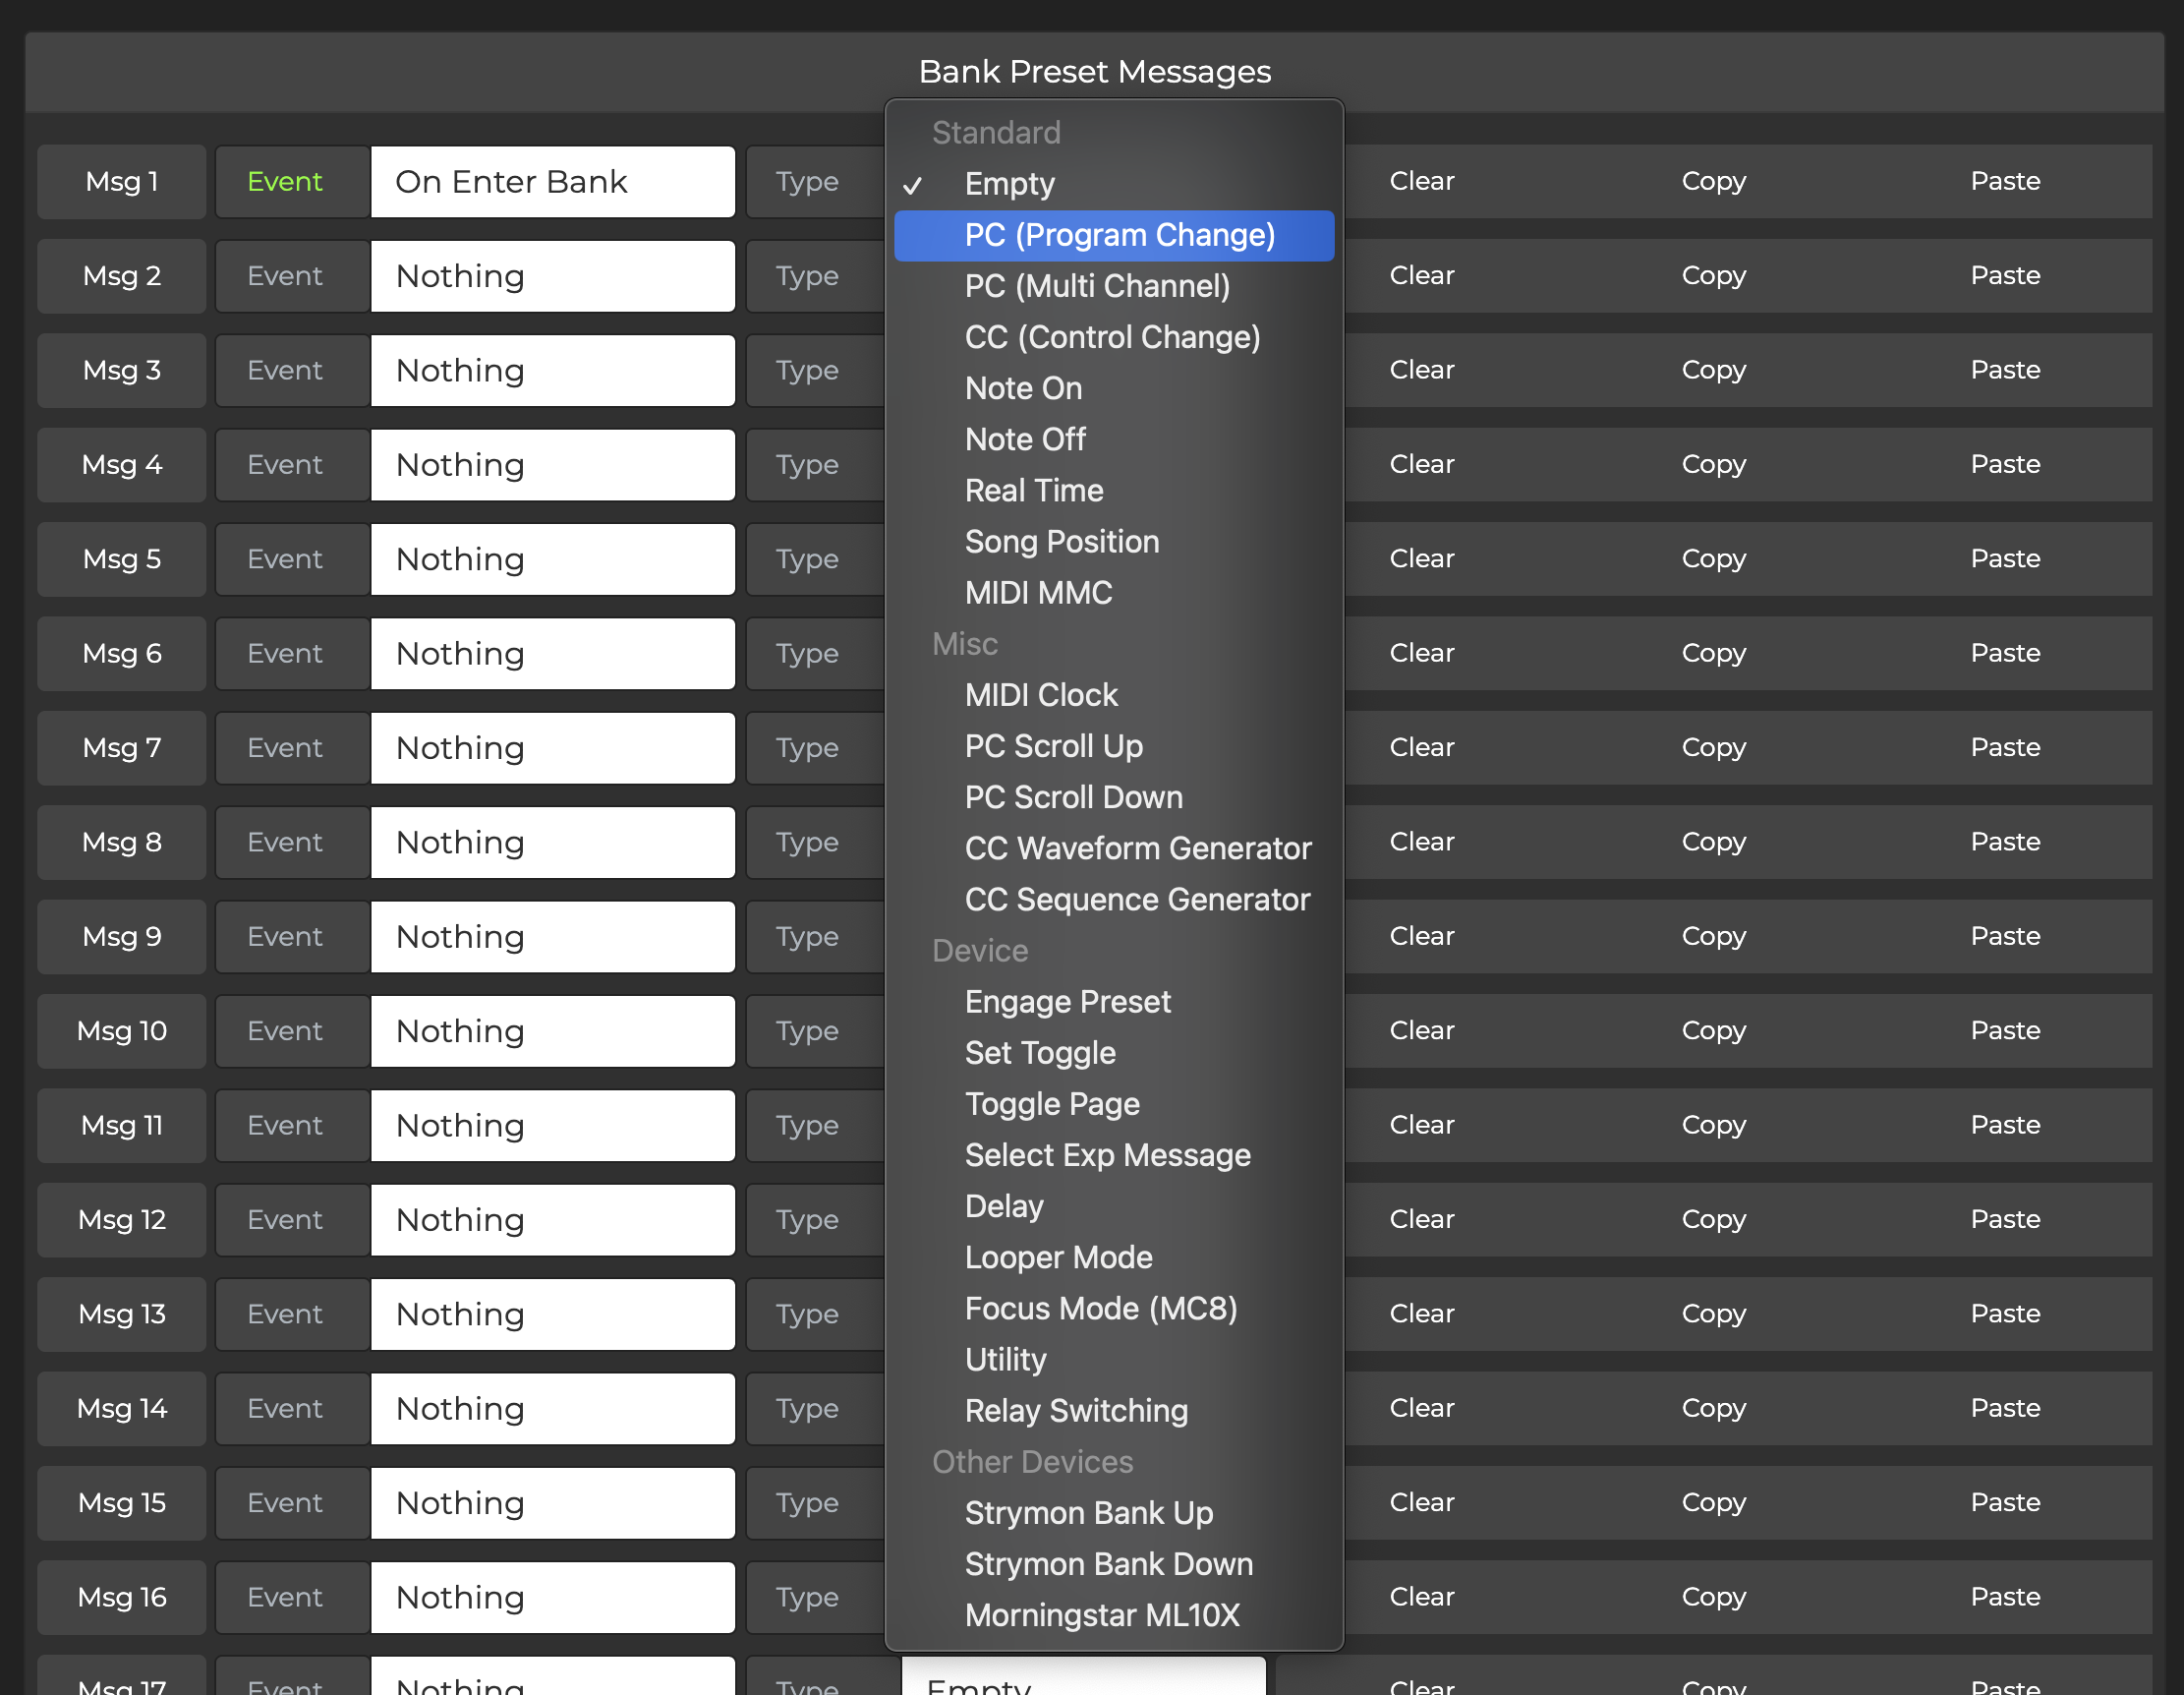Viewport: 2184px width, 1695px height.
Task: Open the On Enter Bank event selector
Action: point(552,181)
